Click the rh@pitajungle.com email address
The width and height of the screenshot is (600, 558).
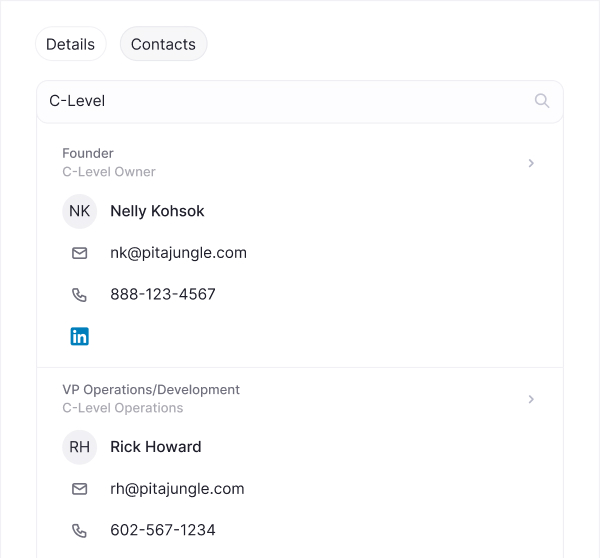tap(177, 489)
